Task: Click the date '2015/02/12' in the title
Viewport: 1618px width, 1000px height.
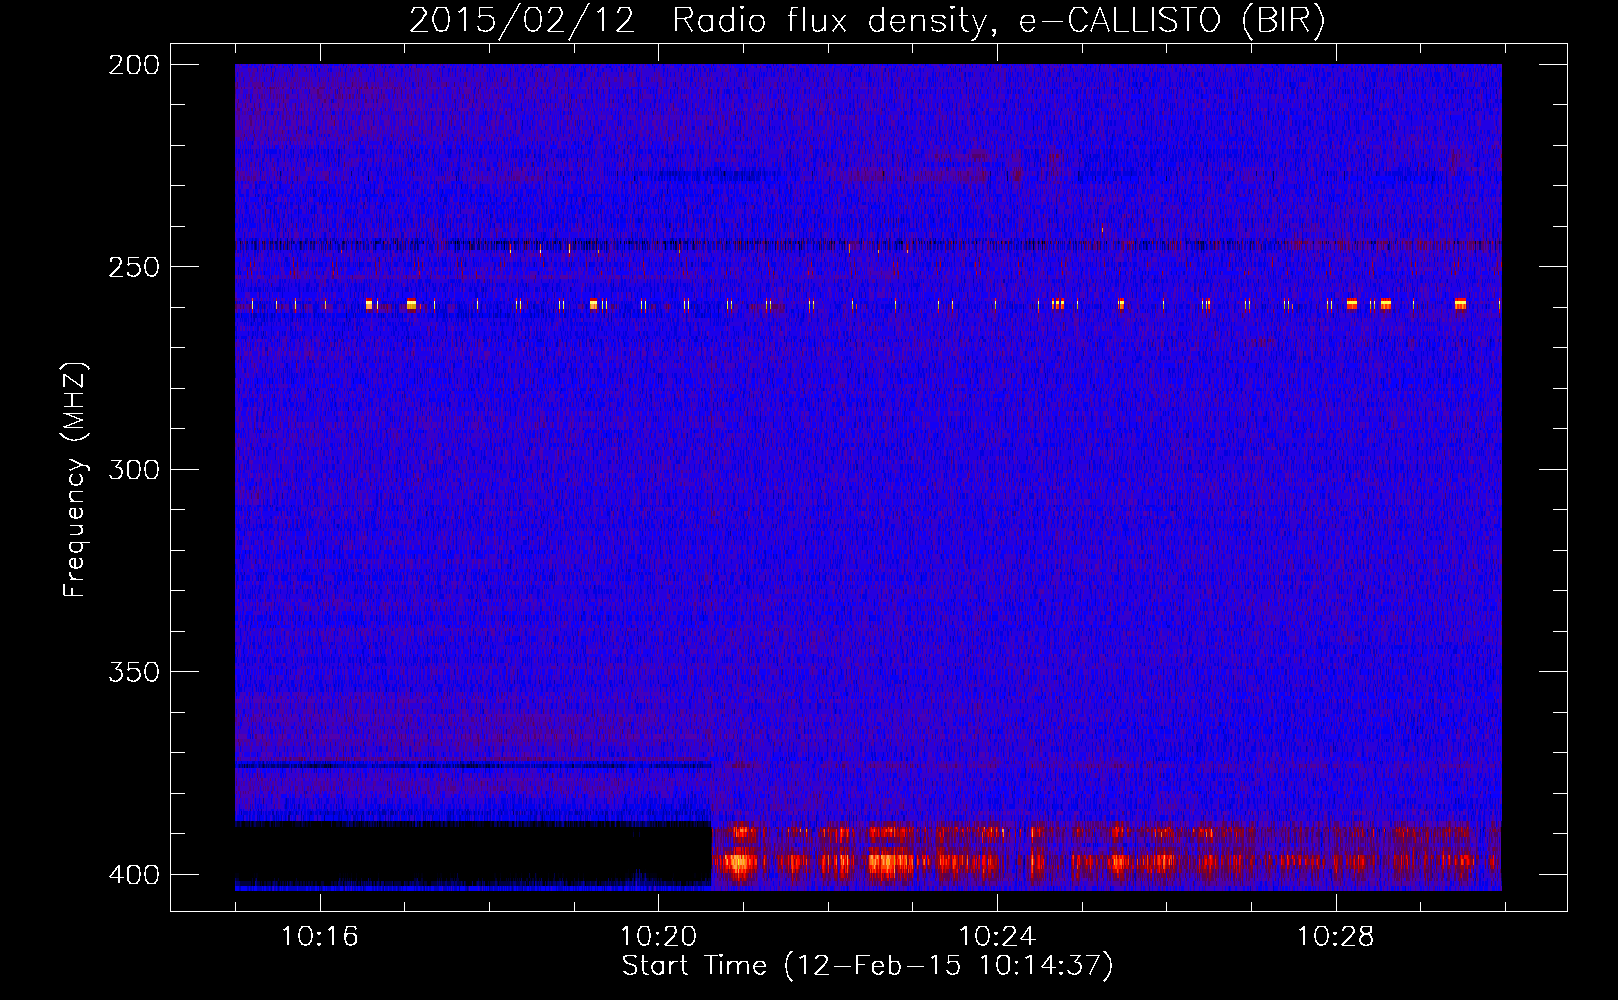Action: click(x=522, y=21)
